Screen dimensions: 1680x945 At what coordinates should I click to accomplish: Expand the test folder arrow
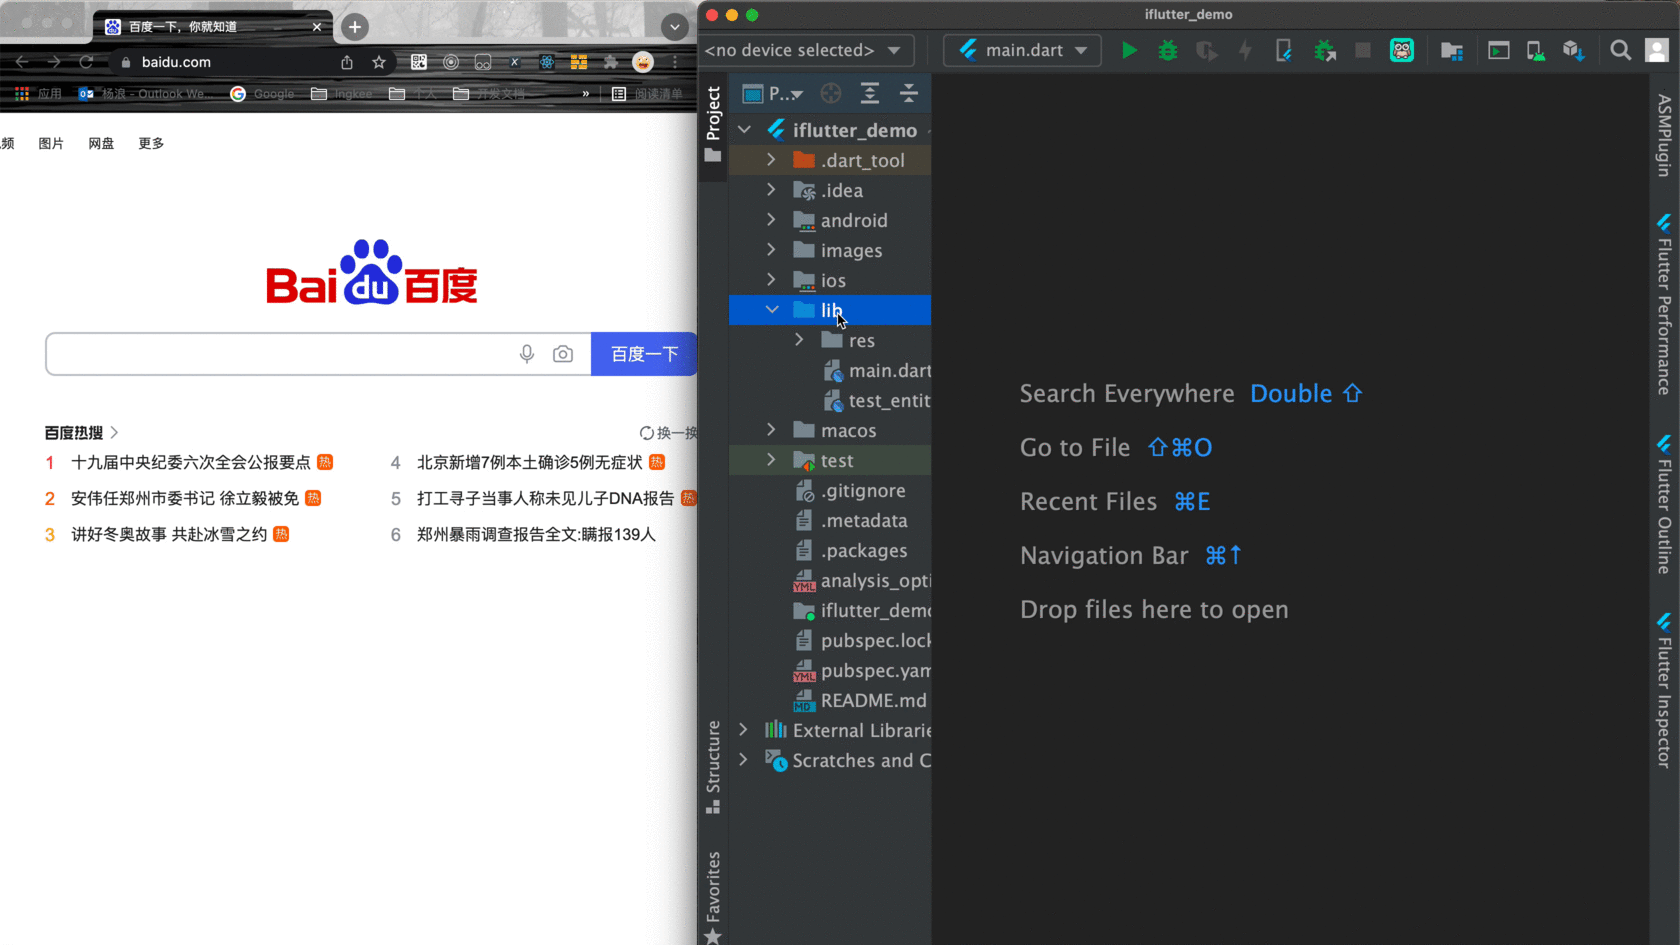click(x=771, y=460)
